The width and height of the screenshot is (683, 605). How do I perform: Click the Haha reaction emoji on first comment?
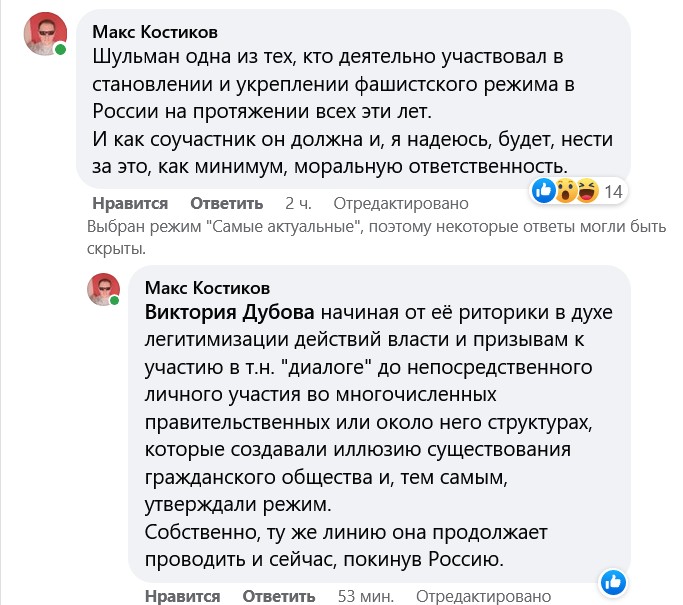coord(586,191)
